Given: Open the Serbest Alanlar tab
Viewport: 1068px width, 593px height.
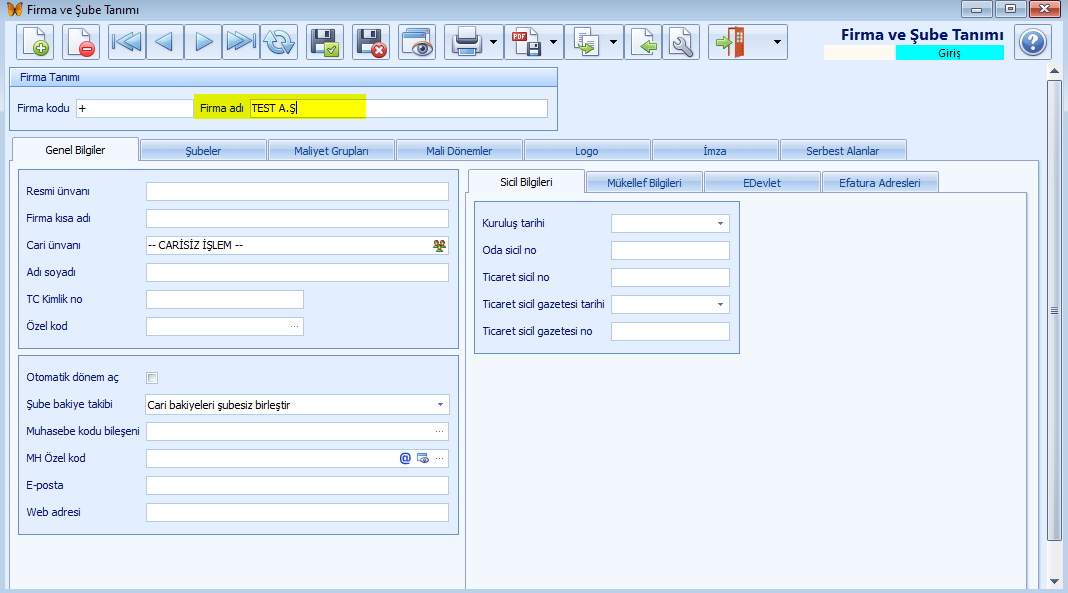Looking at the screenshot, I should (x=843, y=150).
